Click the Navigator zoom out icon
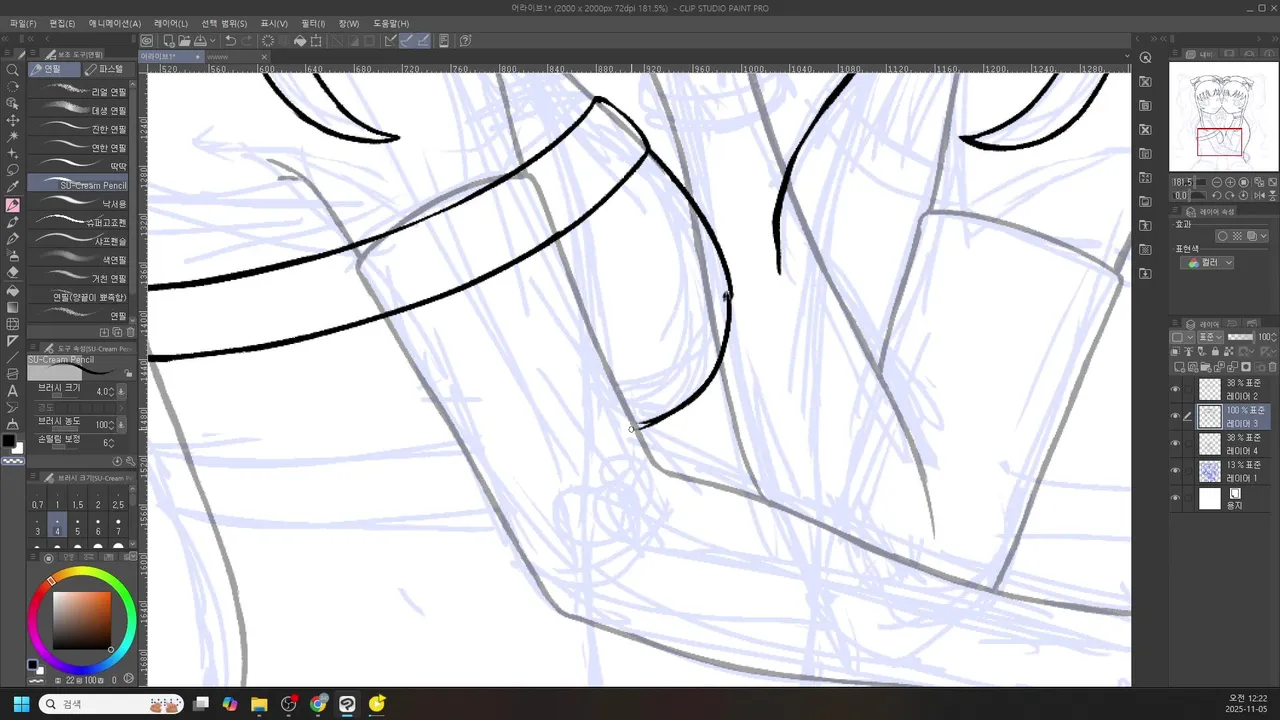 tap(1215, 183)
